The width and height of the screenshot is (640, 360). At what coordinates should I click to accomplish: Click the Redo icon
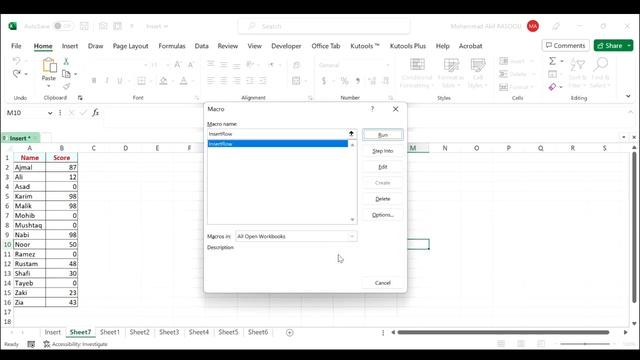pyautogui.click(x=16, y=74)
